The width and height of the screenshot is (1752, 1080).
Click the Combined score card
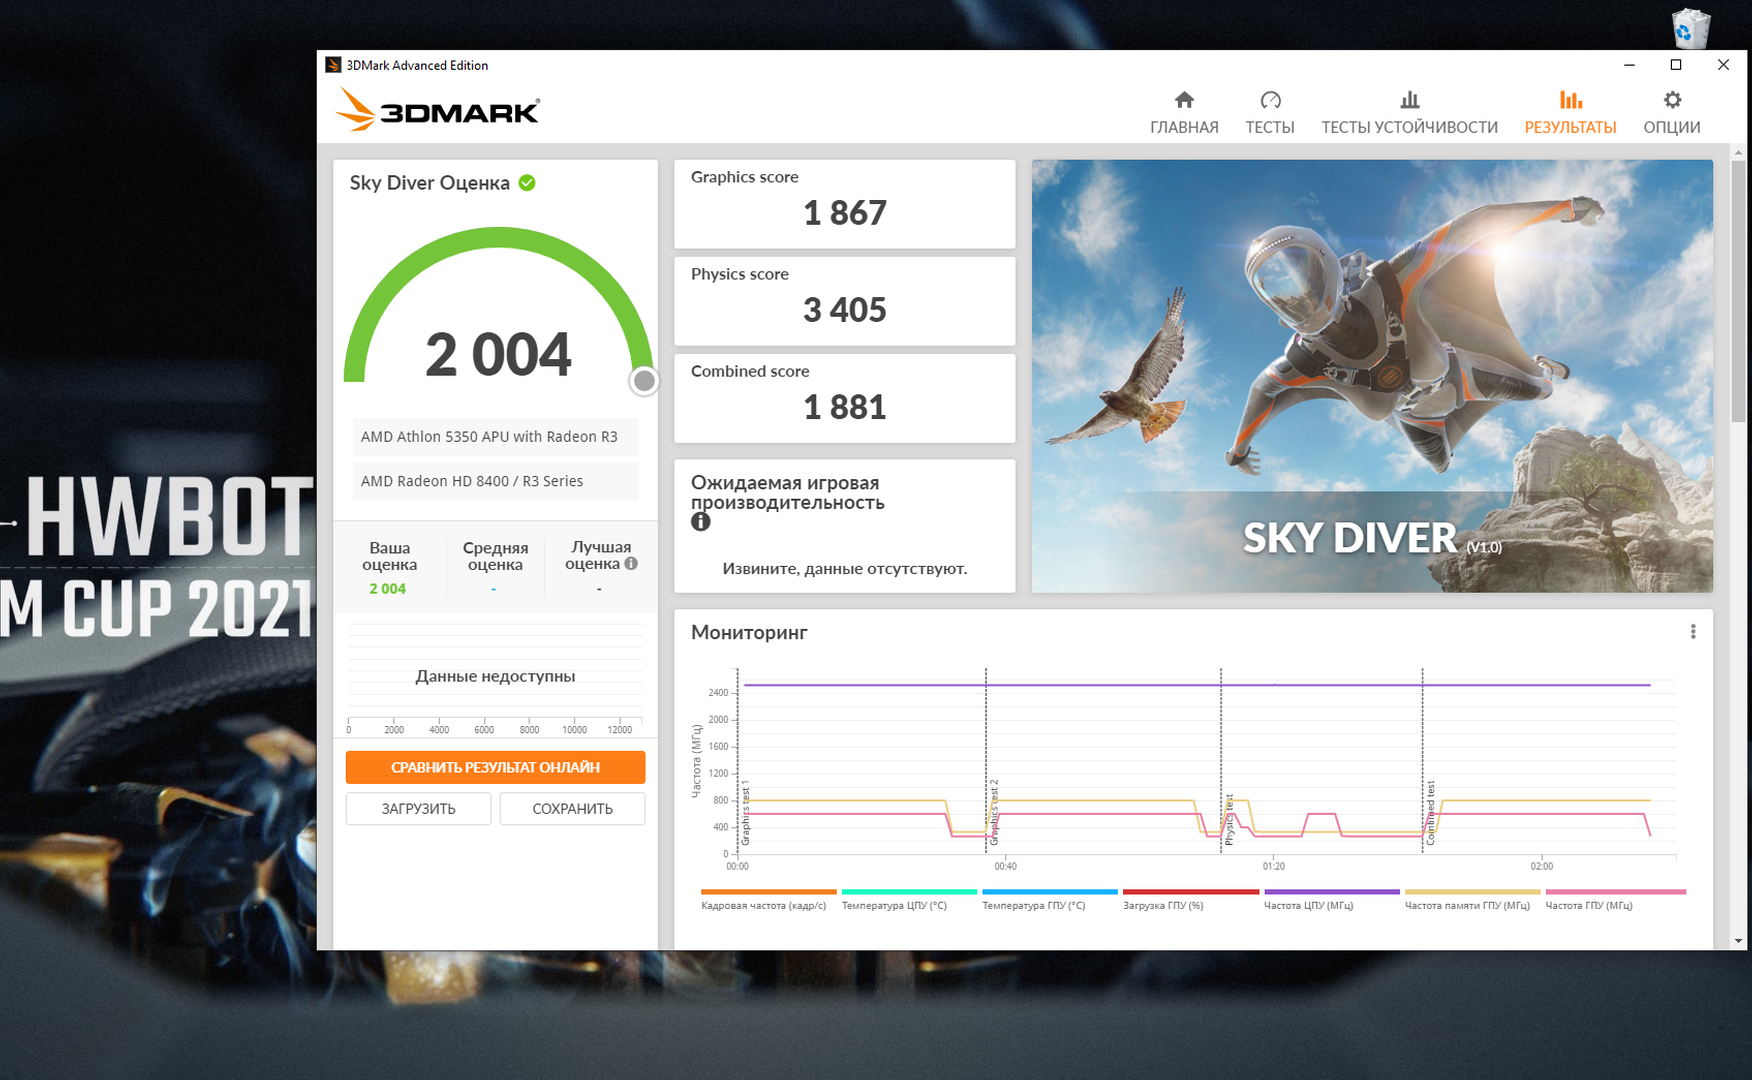coord(845,398)
